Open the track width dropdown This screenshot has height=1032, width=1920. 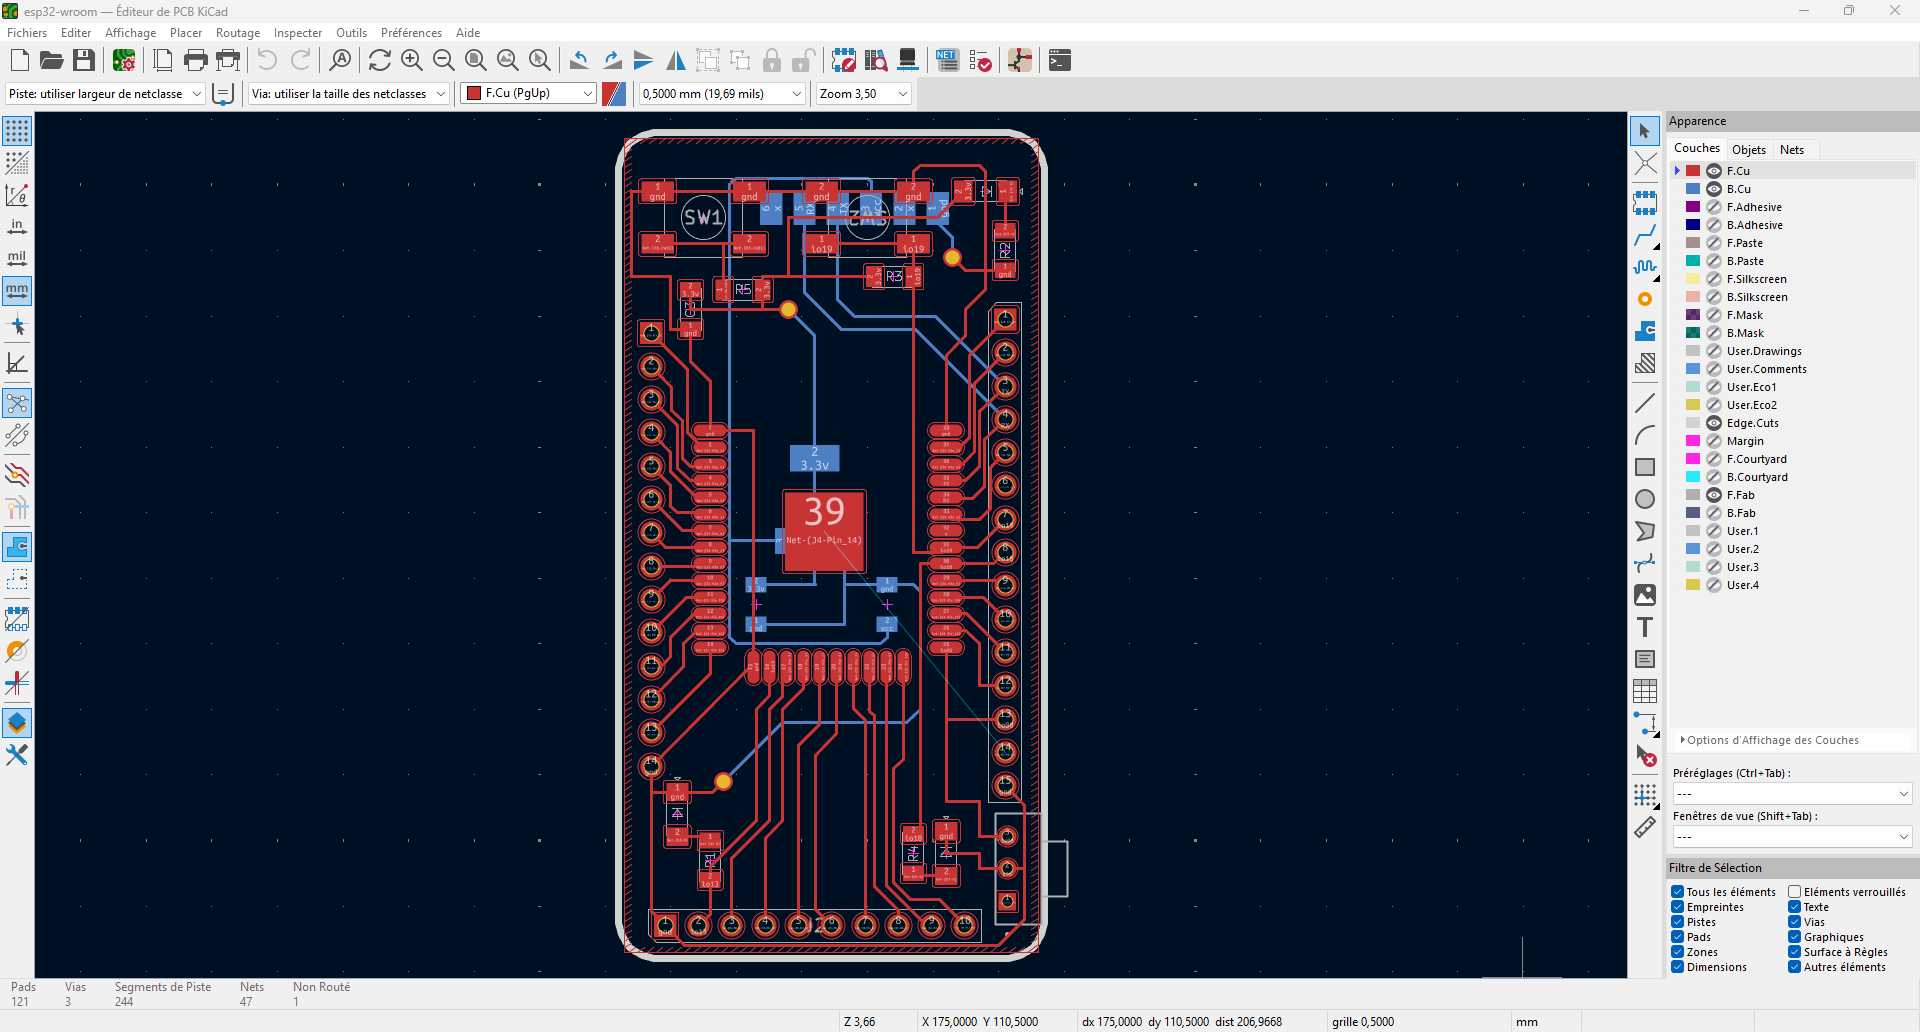pyautogui.click(x=105, y=94)
